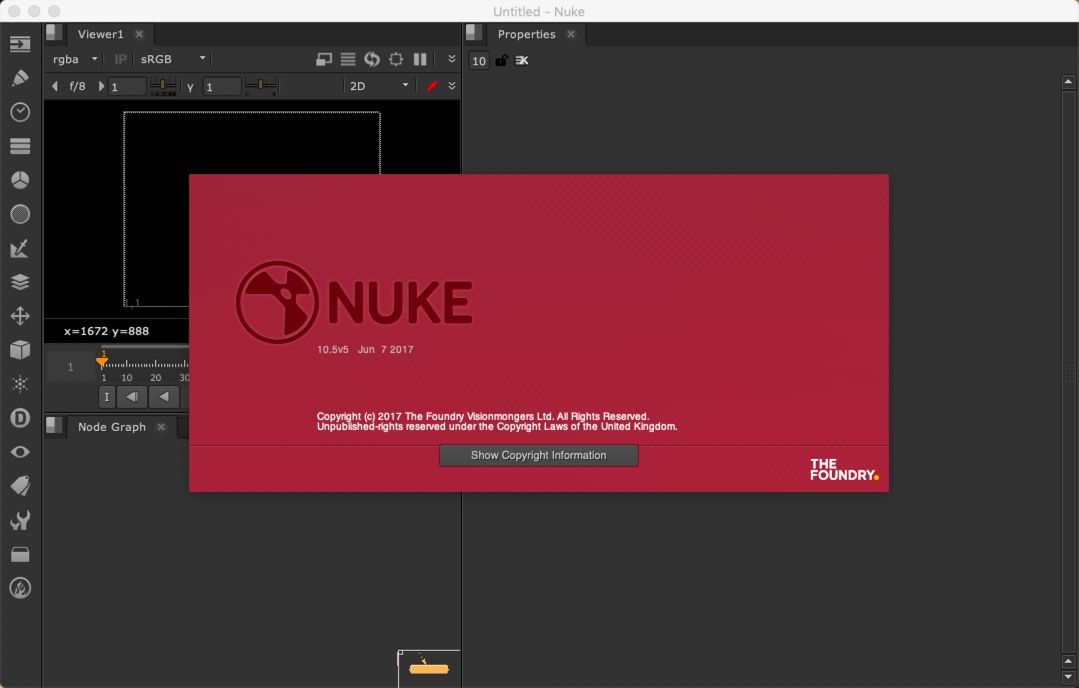1079x688 pixels.
Task: Open Properties pane content menu icon
Action: [x=473, y=33]
